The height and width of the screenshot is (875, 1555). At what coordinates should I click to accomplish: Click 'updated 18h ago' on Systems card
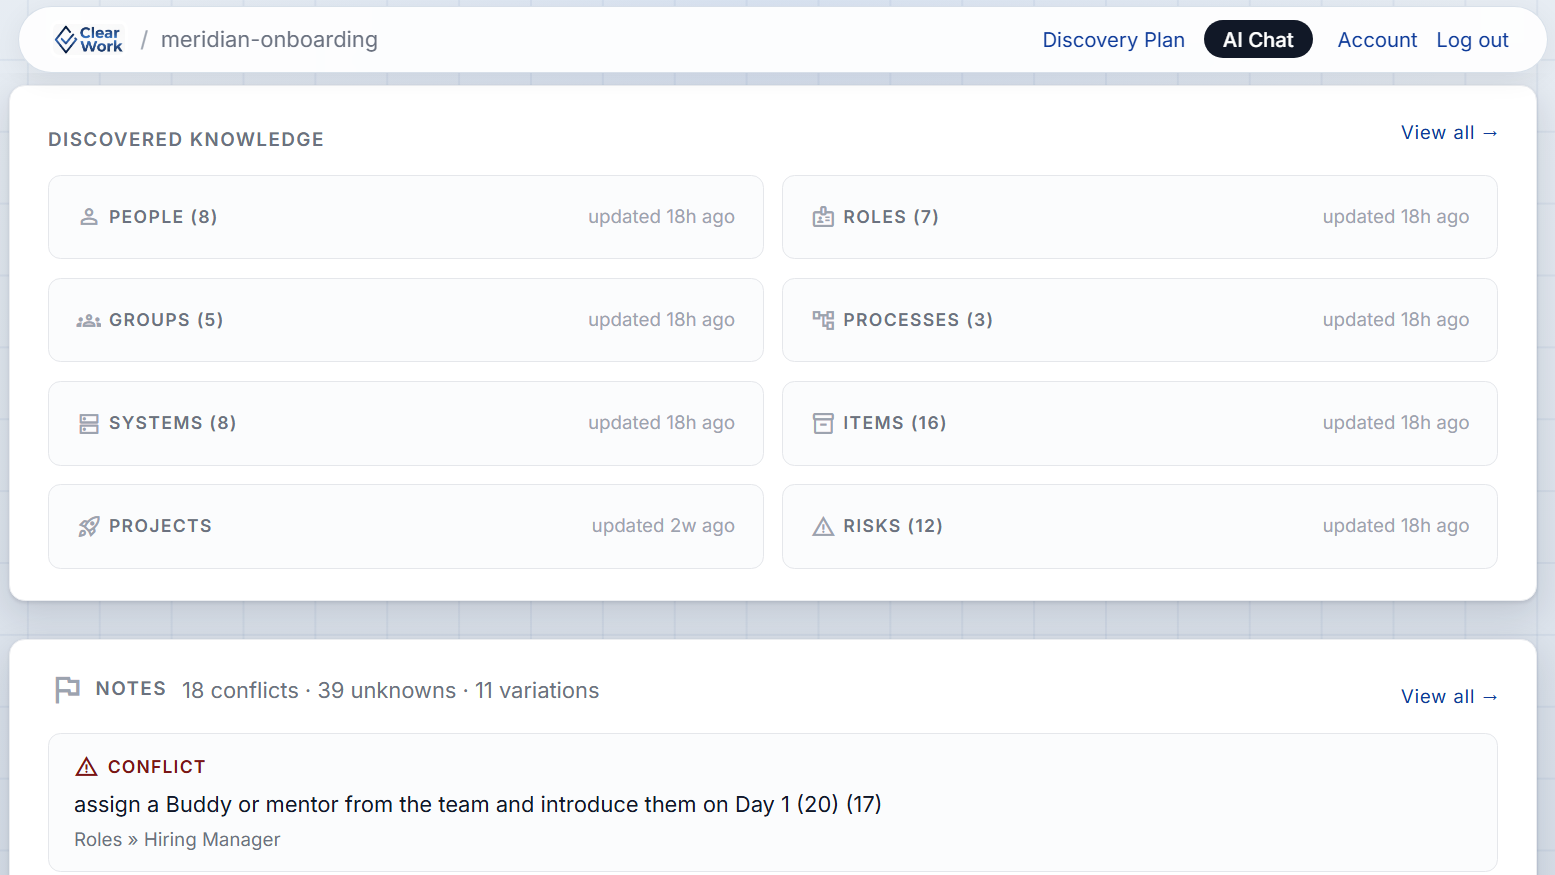click(661, 423)
